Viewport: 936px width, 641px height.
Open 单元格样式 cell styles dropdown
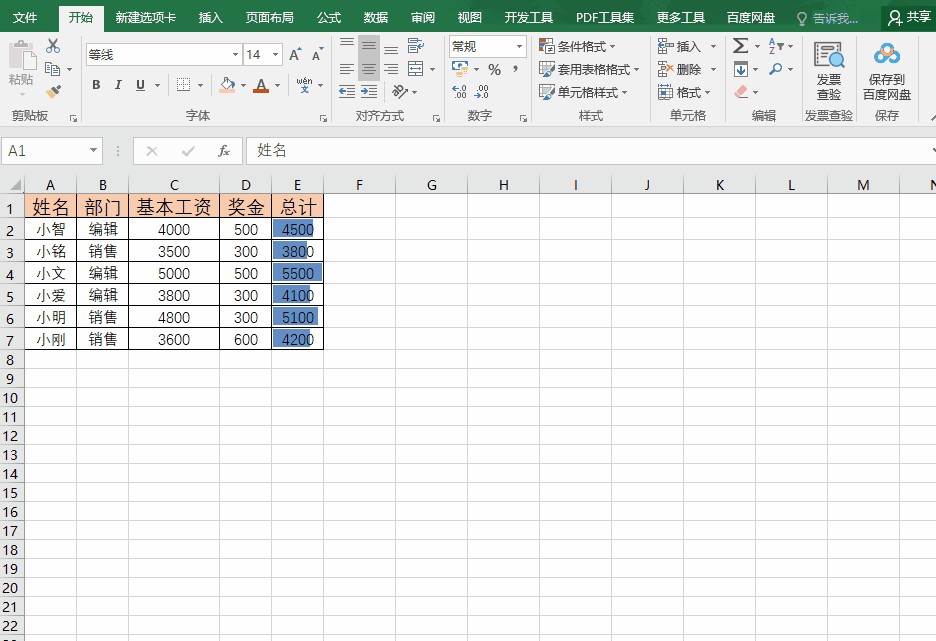coord(583,92)
